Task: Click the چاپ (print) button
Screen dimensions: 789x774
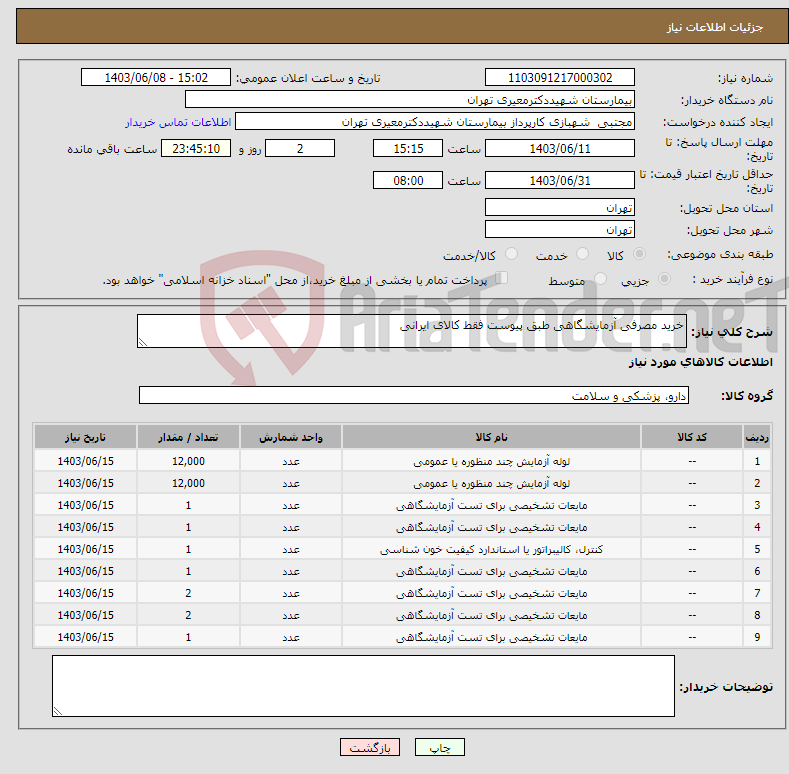Action: [x=439, y=747]
